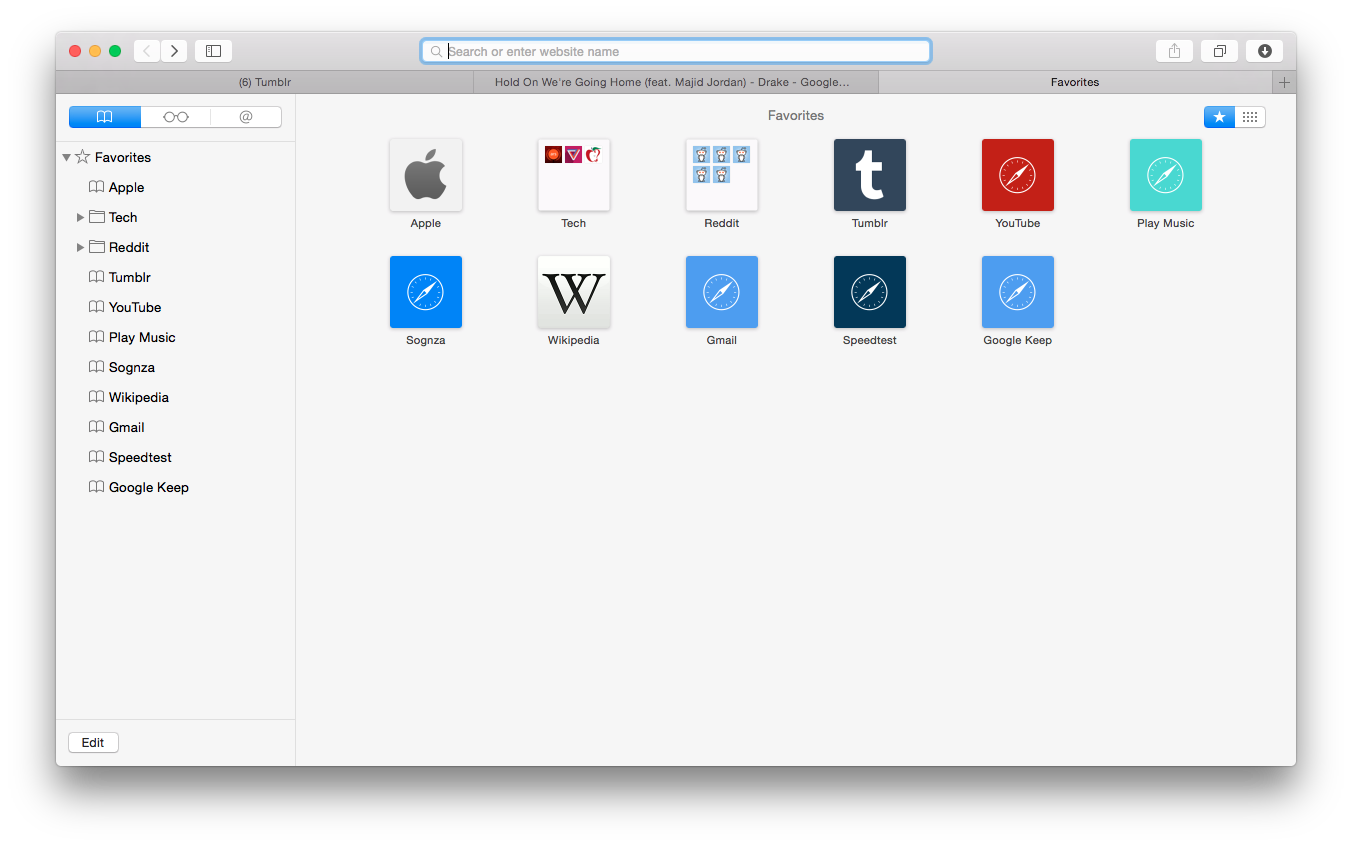1352x846 pixels.
Task: Select Gmail bookmark in sidebar
Action: click(x=175, y=427)
